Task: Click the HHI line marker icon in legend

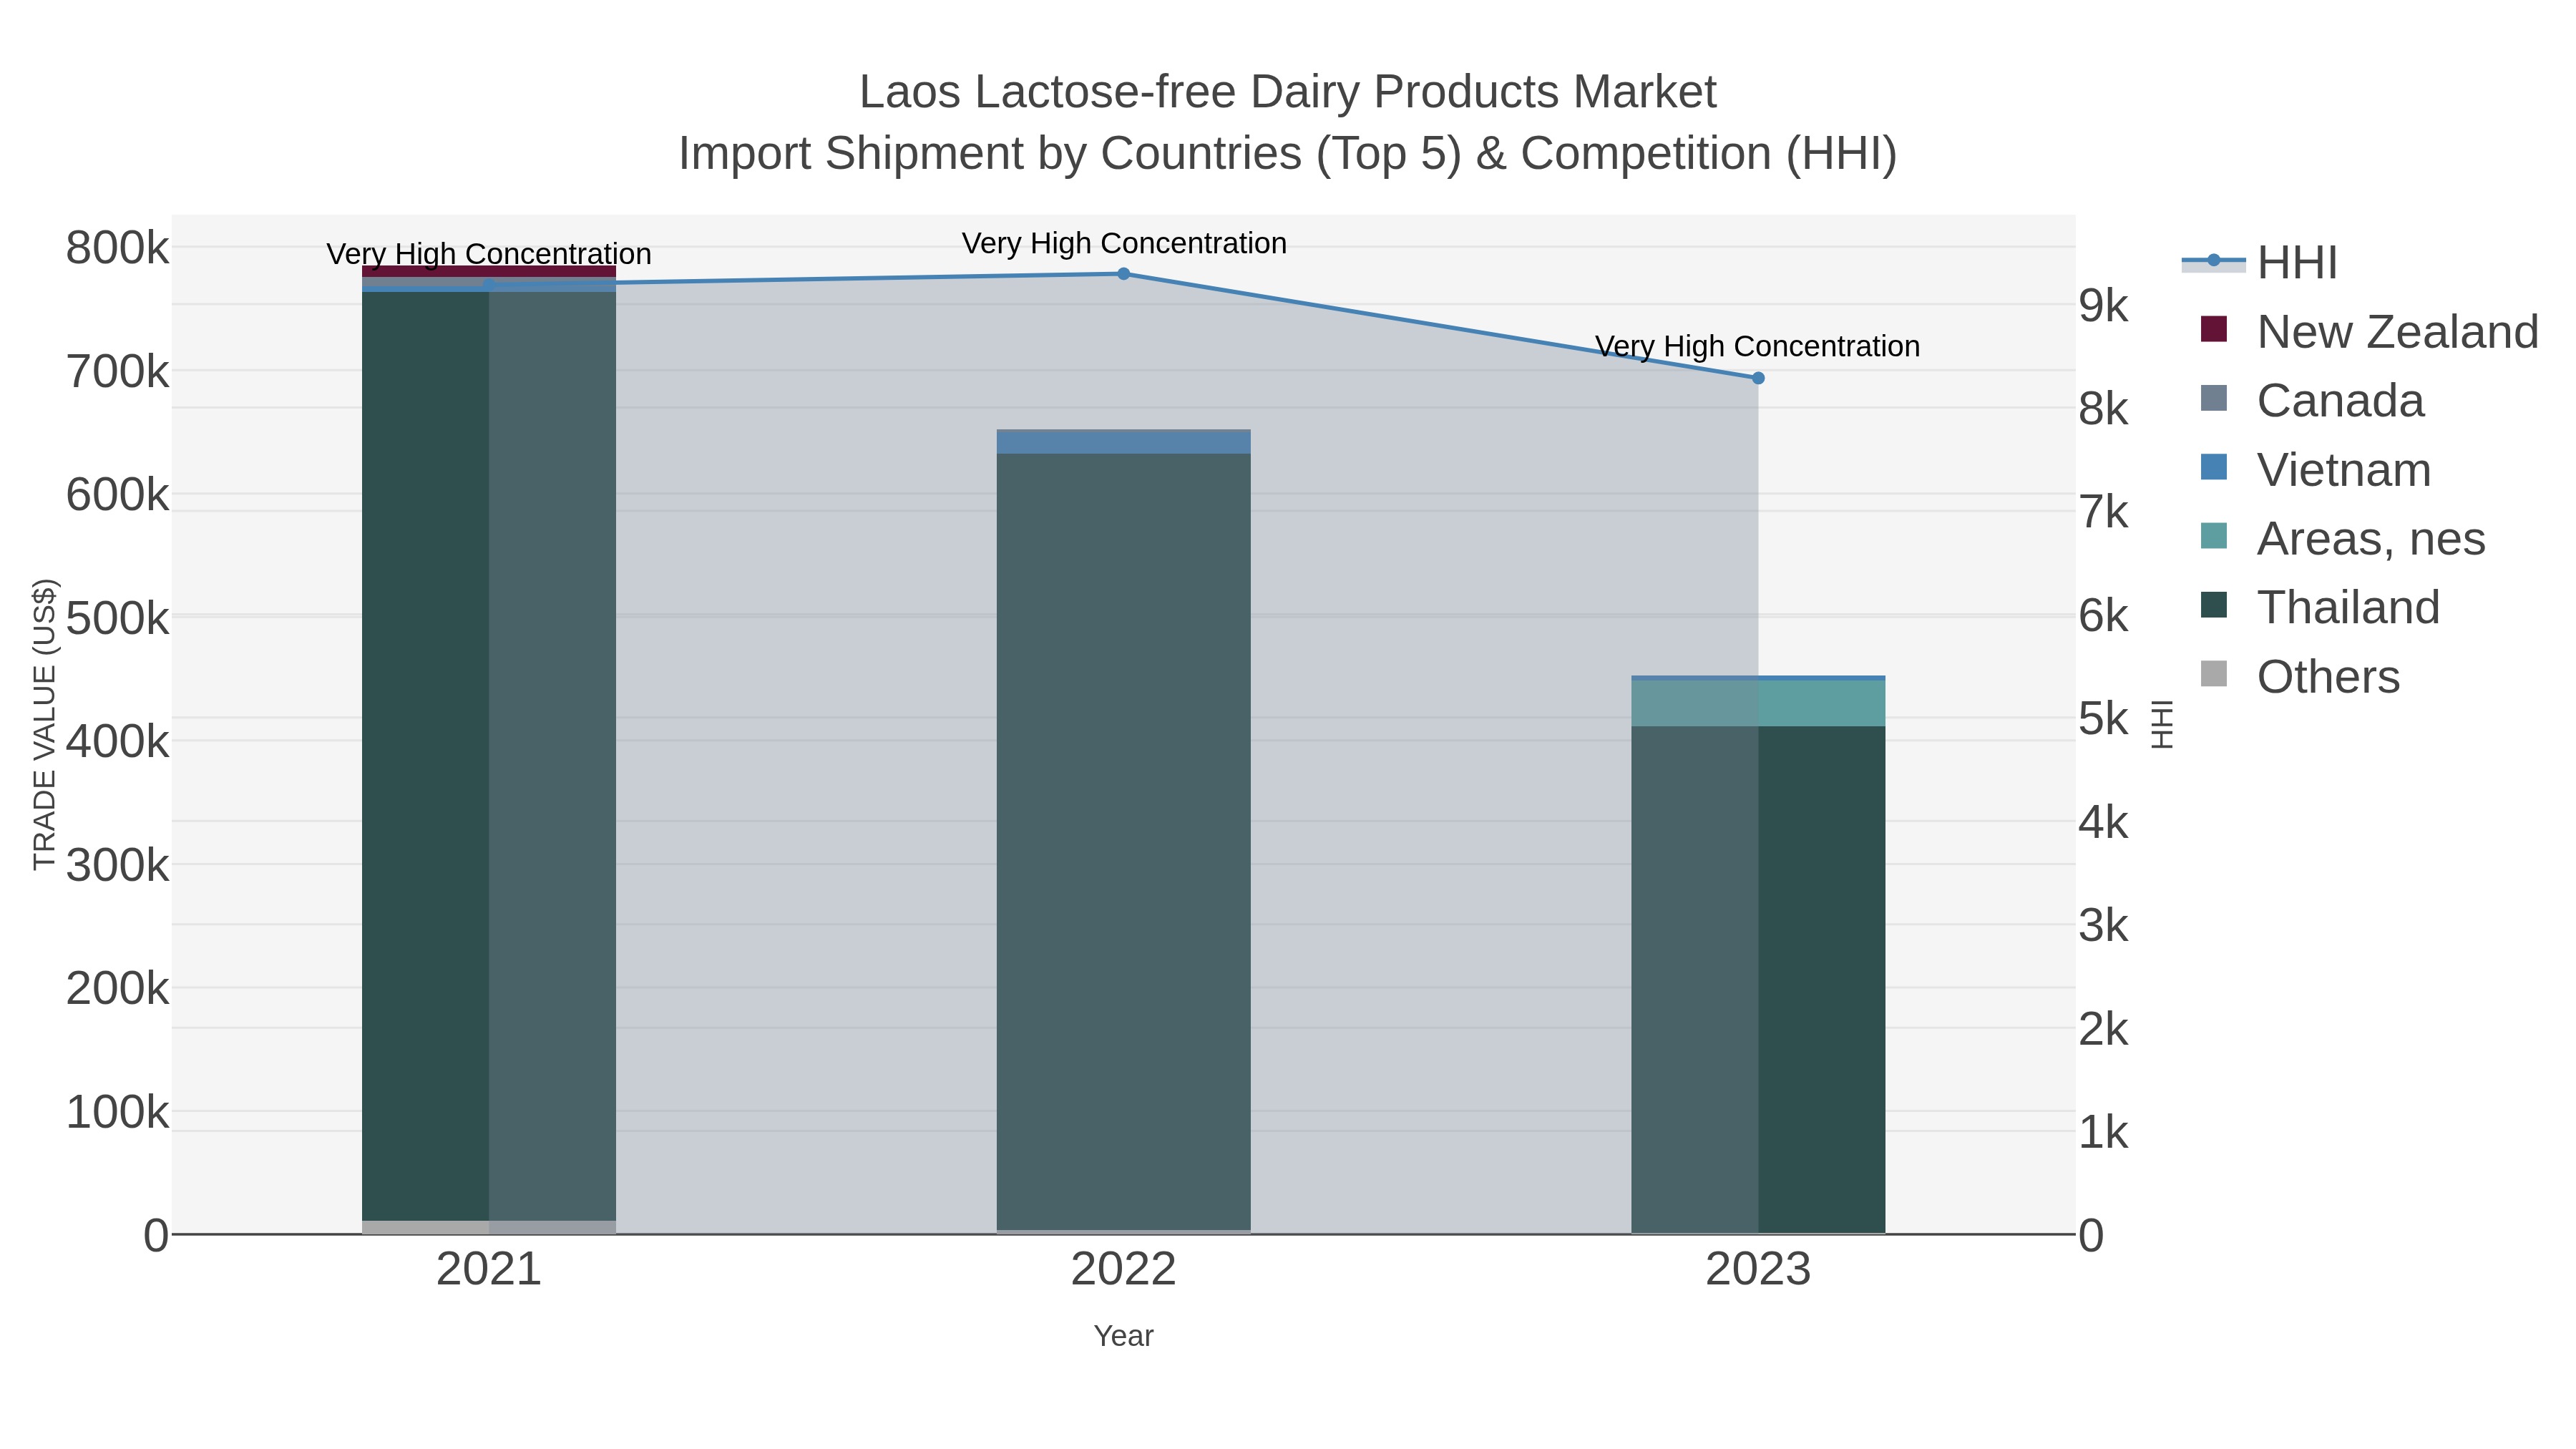Action: click(2213, 261)
